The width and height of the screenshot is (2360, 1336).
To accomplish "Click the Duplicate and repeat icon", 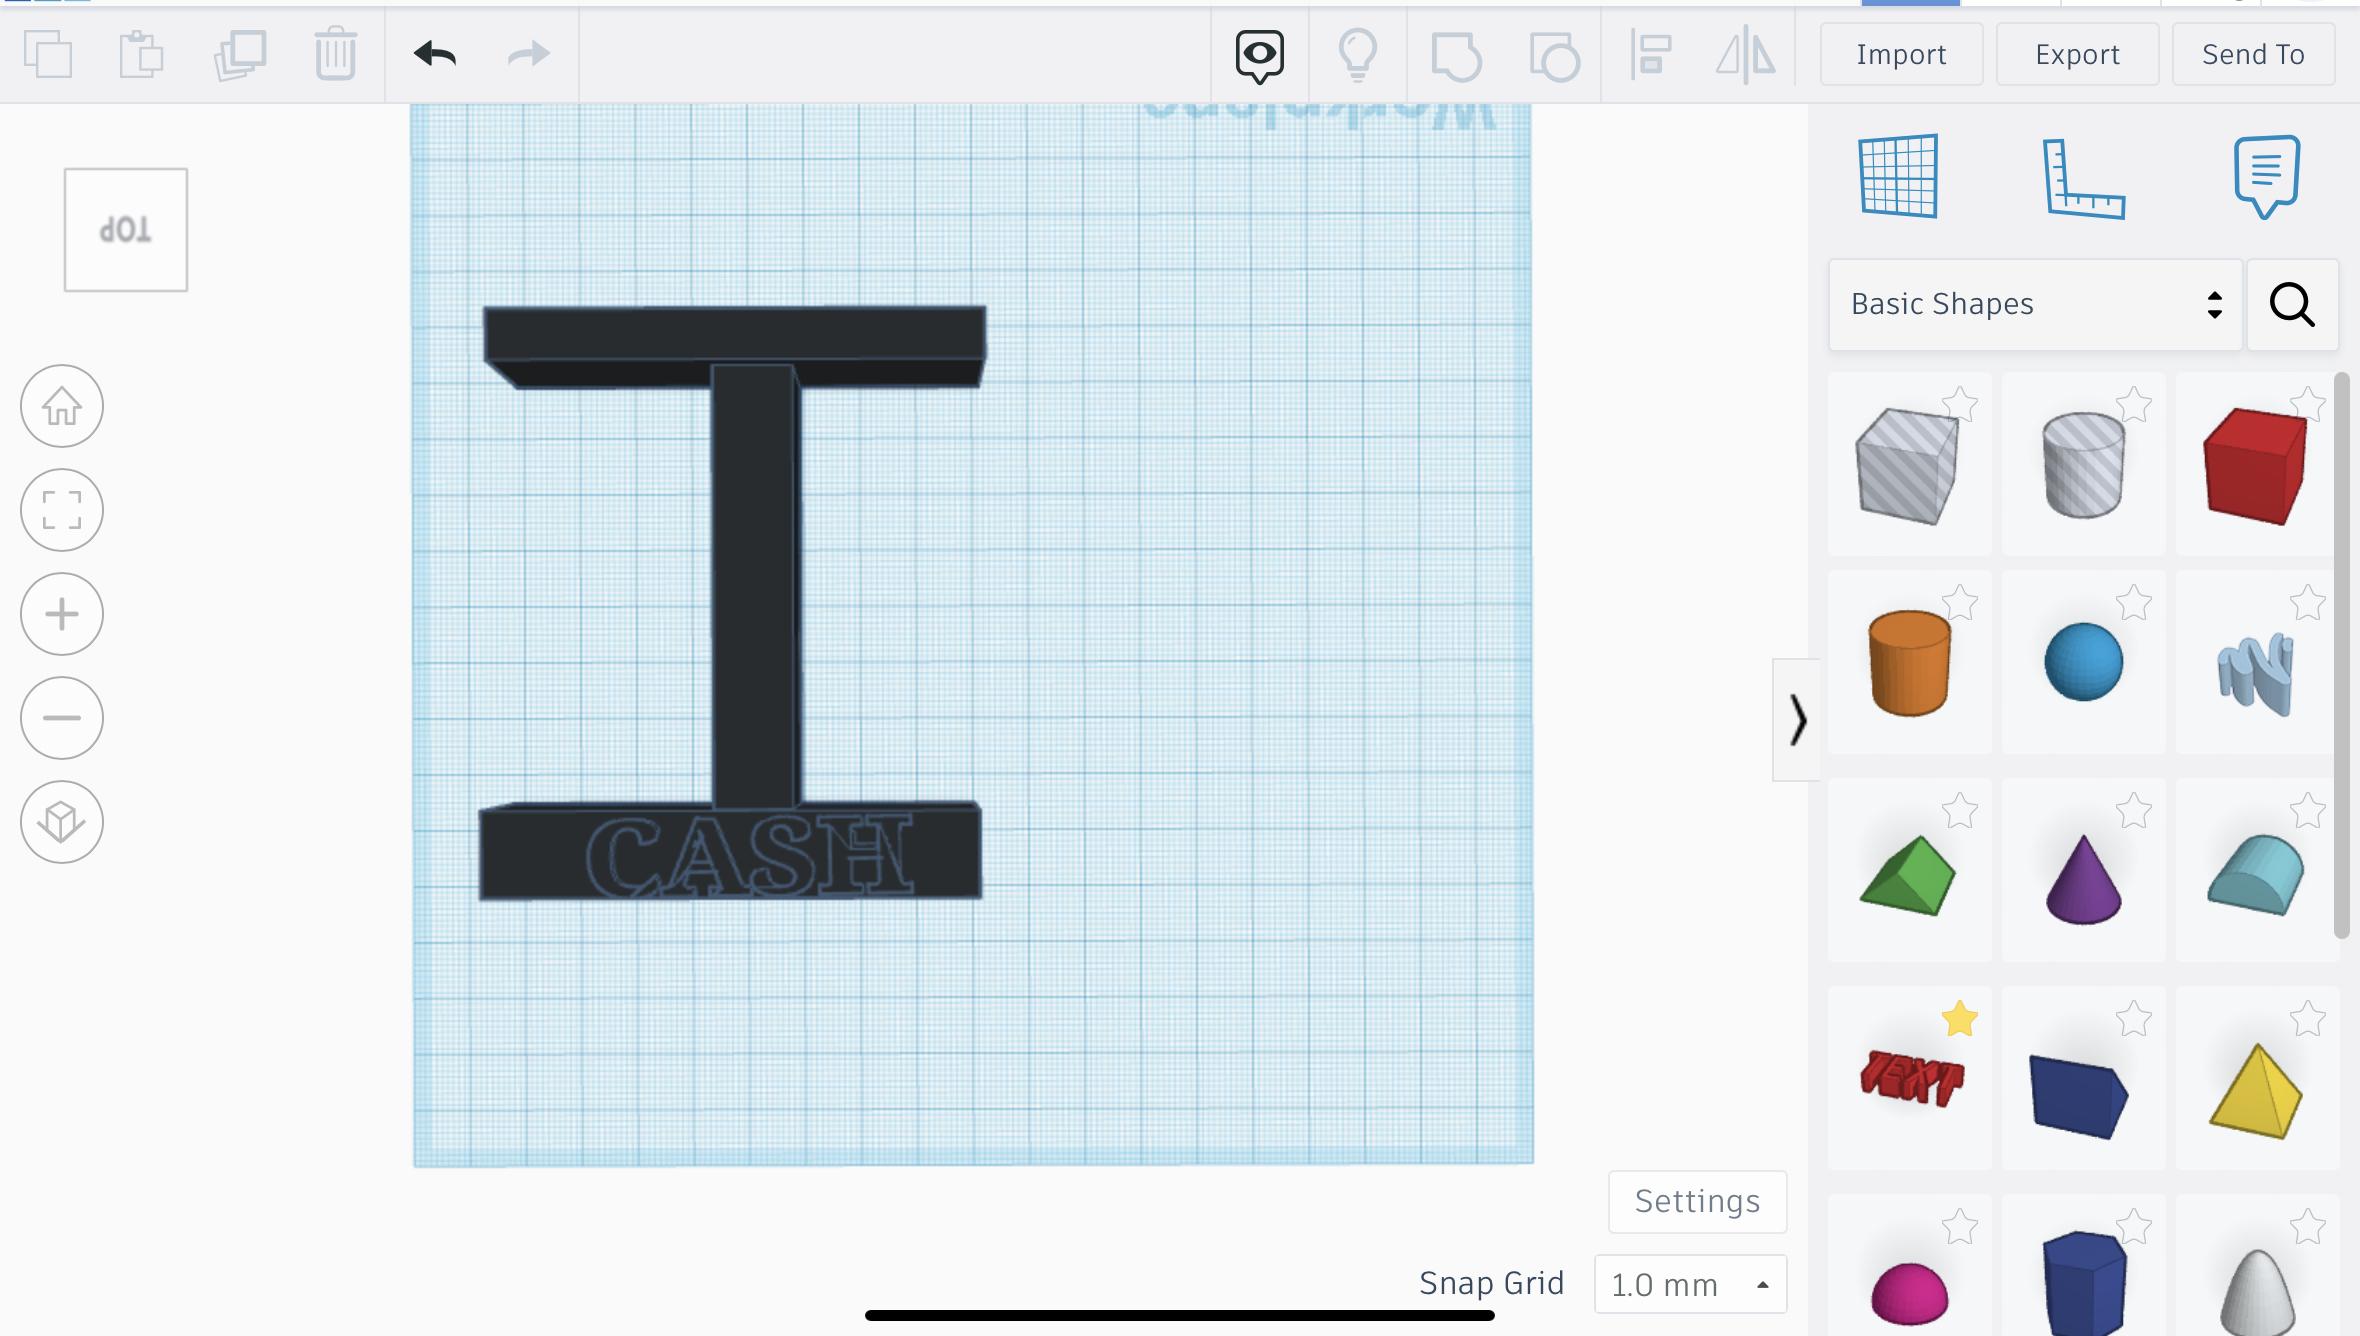I will point(240,54).
